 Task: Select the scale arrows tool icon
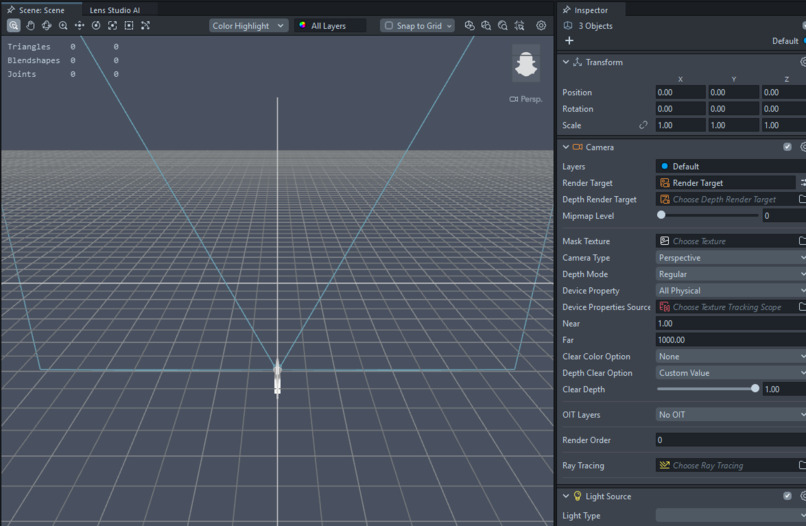tap(145, 25)
